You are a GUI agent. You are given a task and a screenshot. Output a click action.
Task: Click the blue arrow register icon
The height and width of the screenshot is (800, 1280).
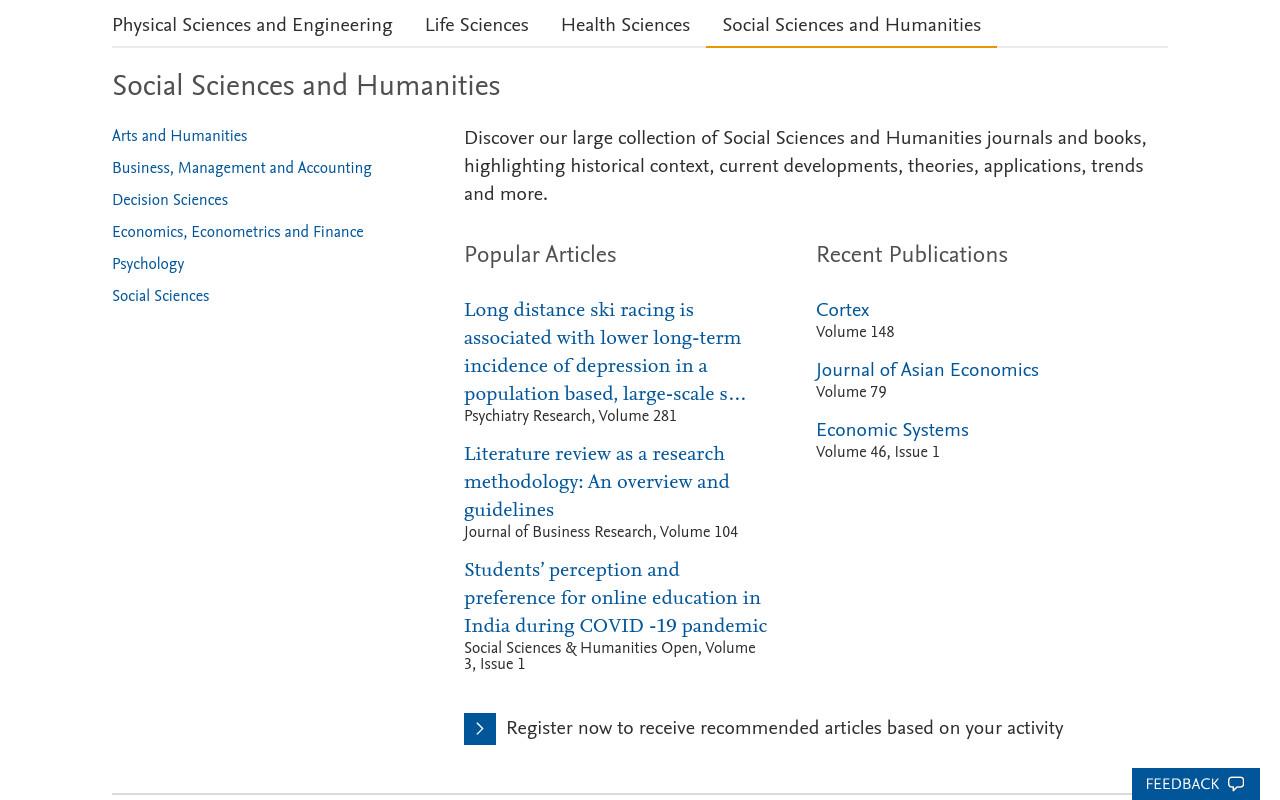pyautogui.click(x=480, y=729)
